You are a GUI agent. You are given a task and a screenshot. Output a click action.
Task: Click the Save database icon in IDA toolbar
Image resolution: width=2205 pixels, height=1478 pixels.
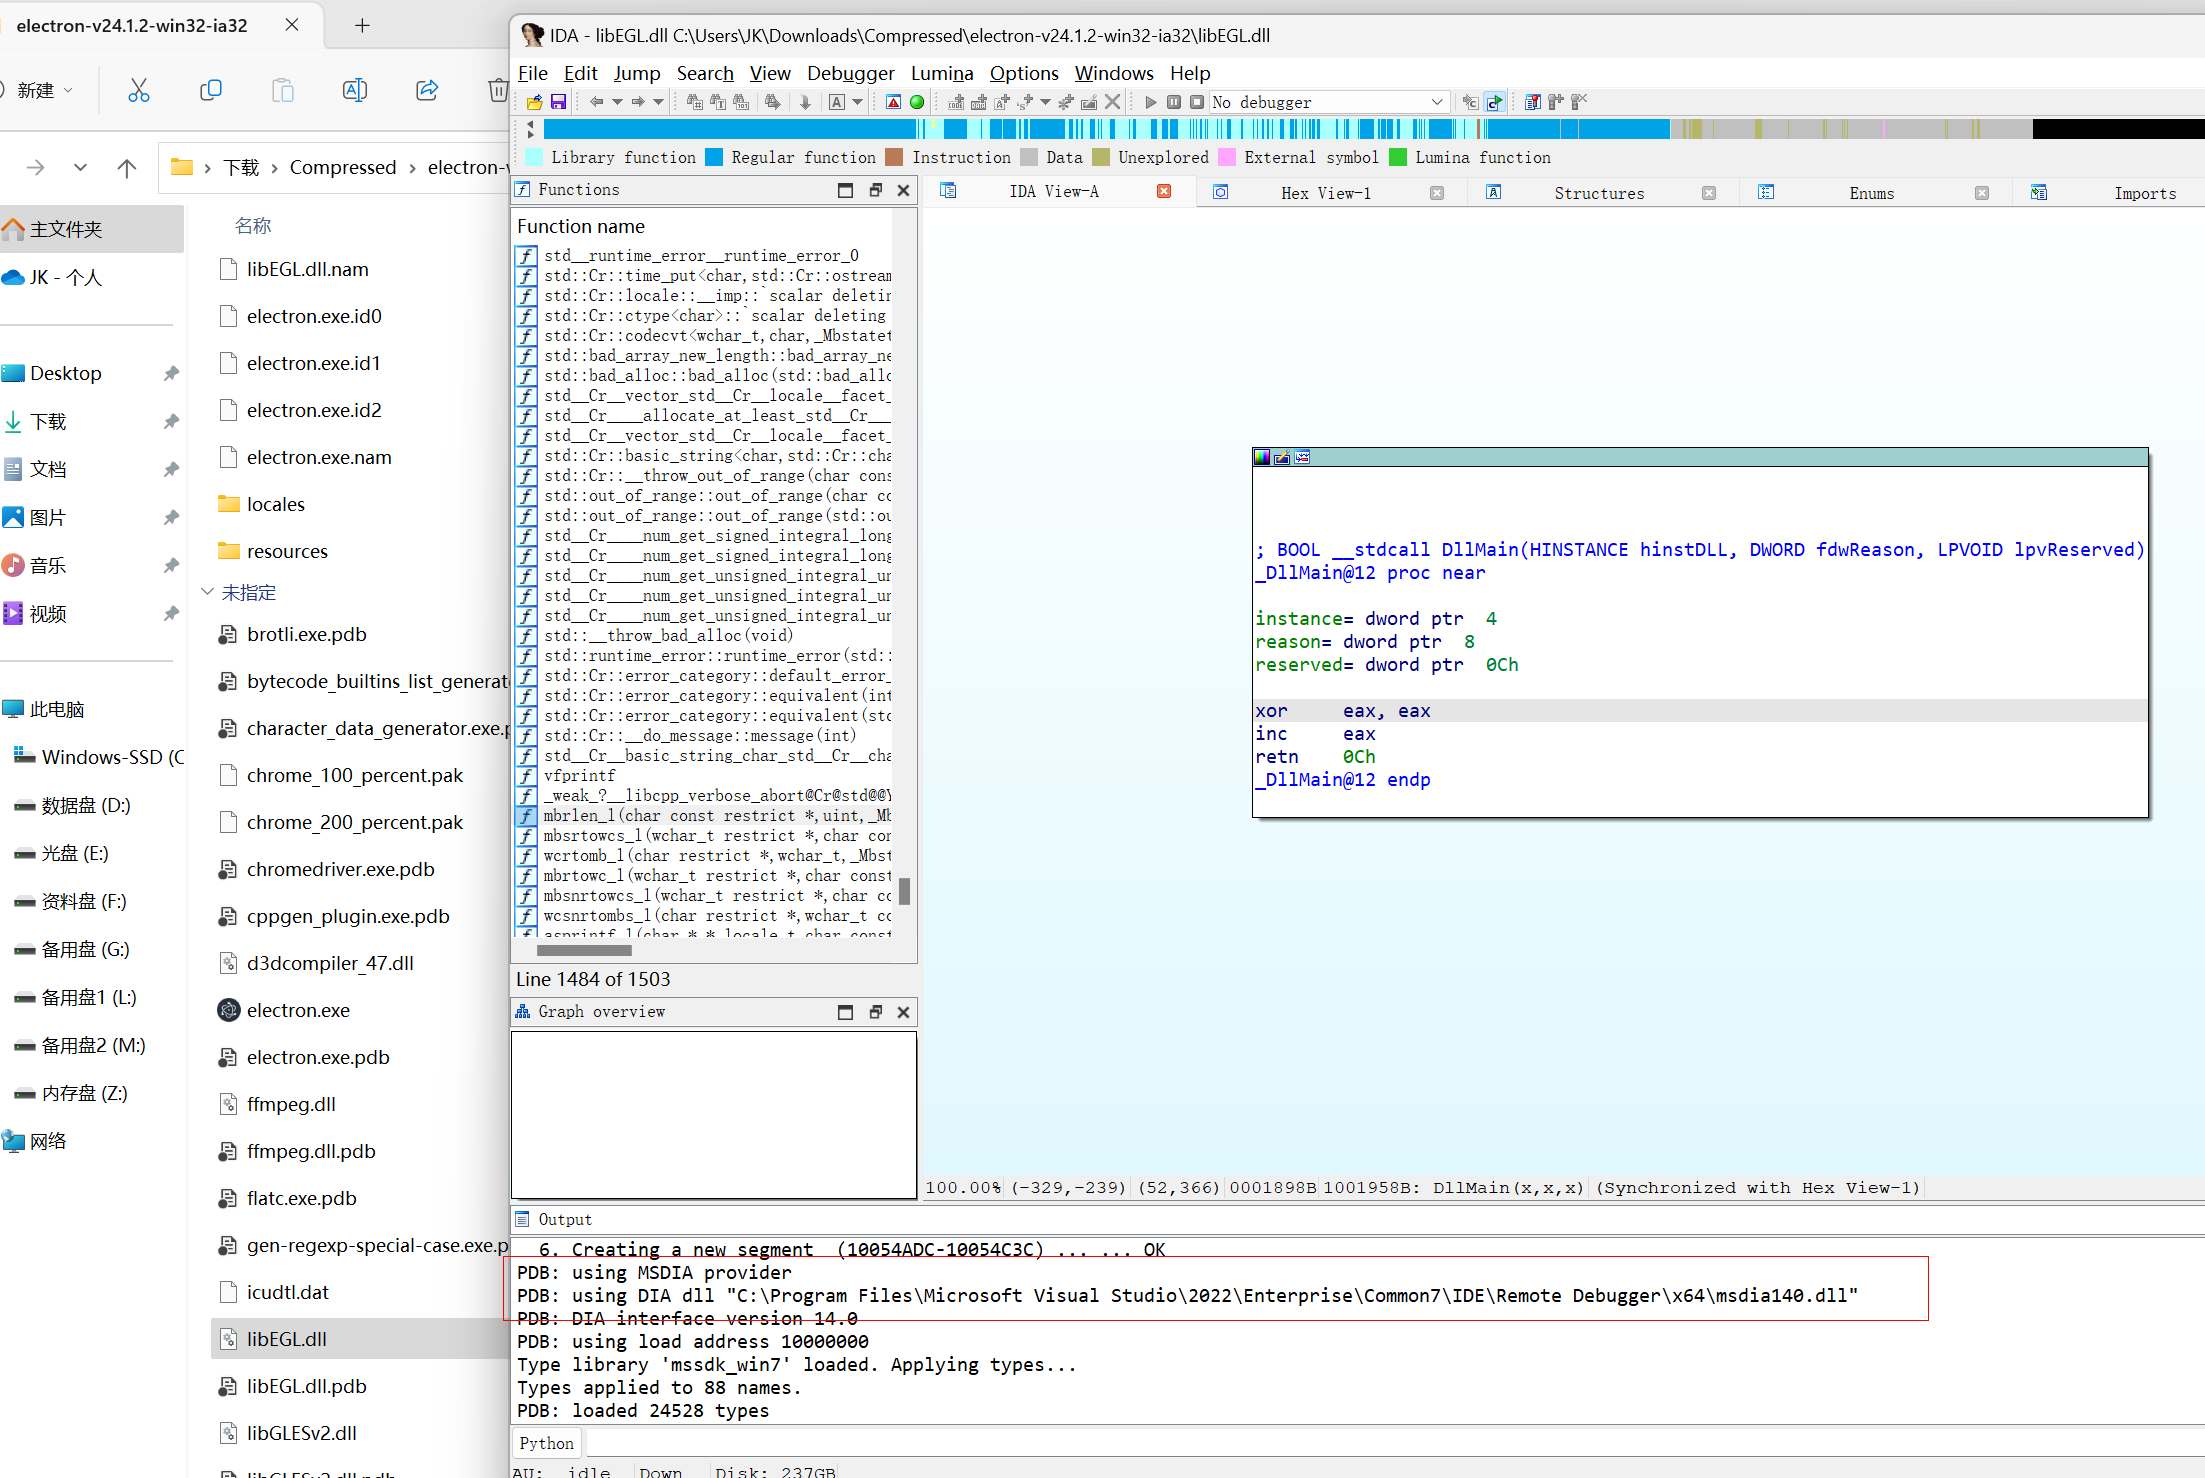pos(558,102)
